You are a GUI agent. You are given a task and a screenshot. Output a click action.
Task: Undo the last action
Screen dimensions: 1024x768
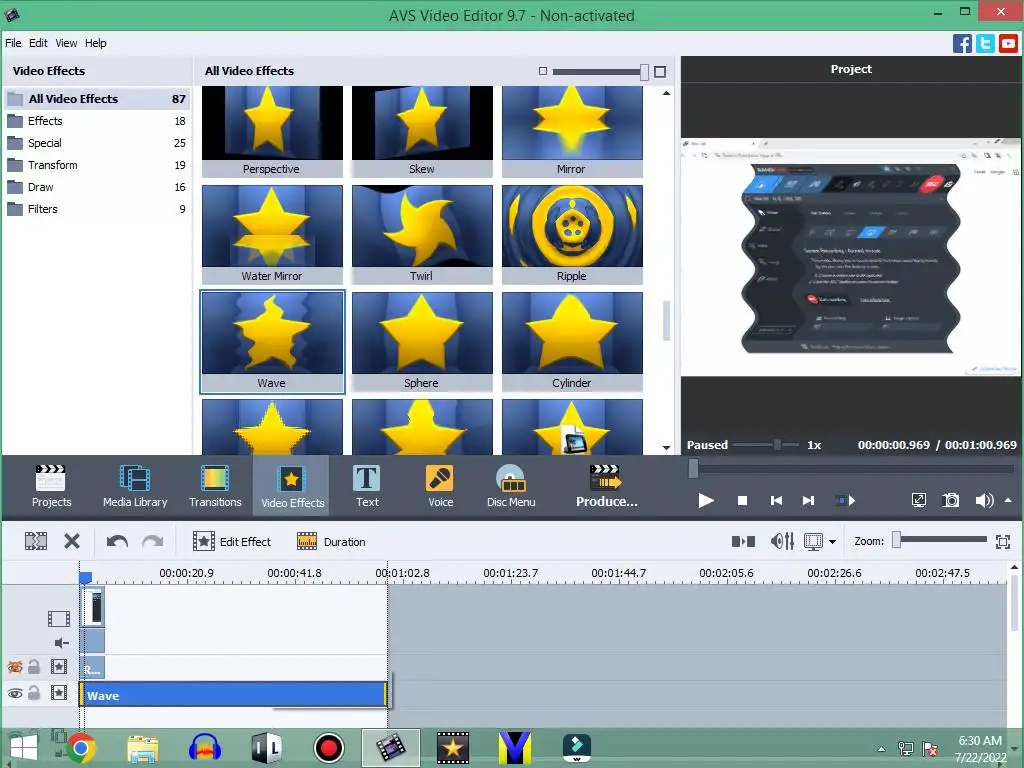(117, 541)
